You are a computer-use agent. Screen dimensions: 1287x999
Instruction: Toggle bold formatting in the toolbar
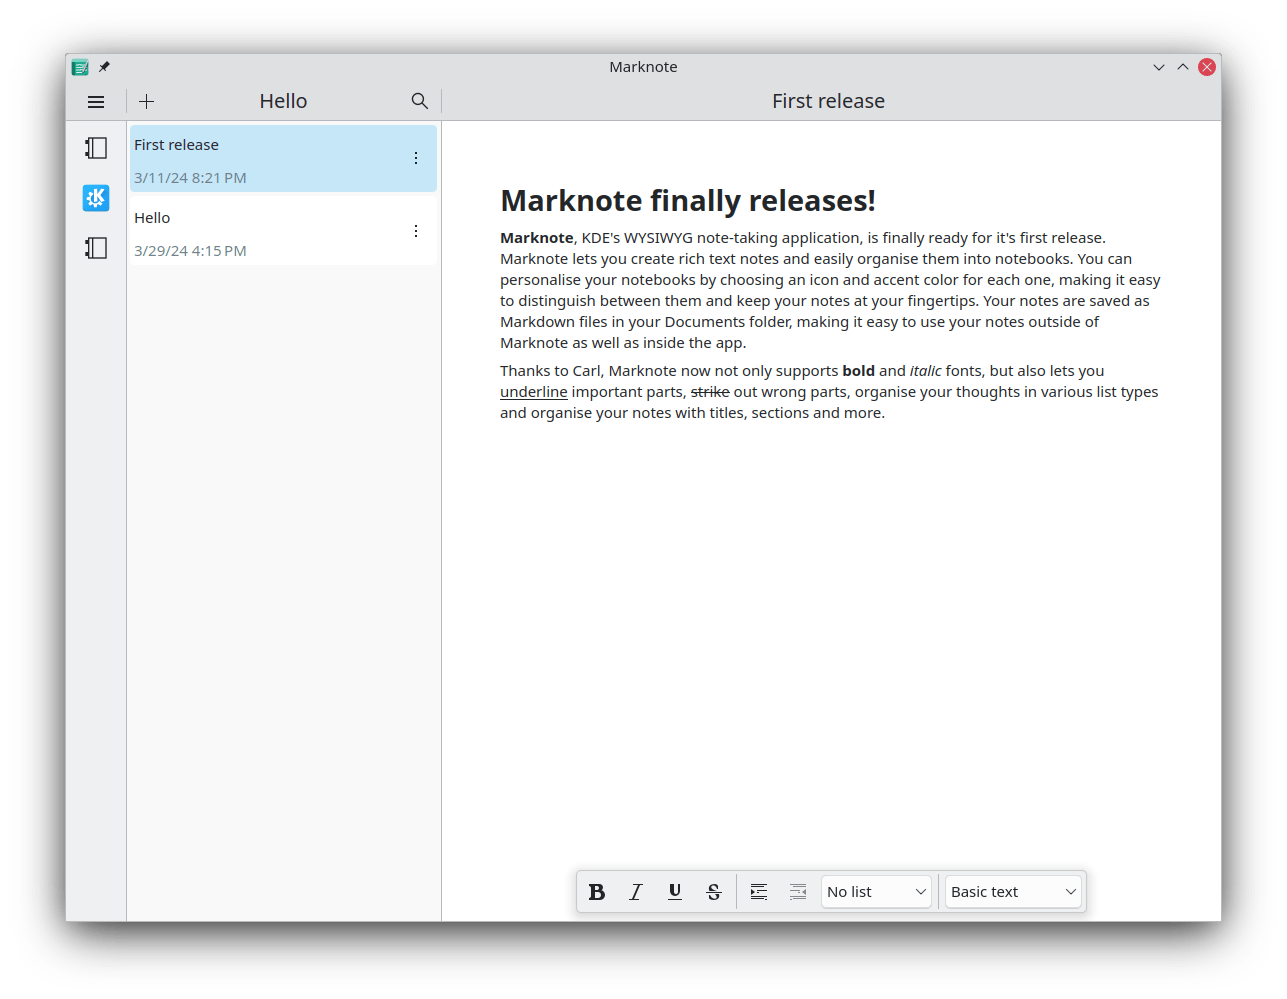(x=597, y=891)
